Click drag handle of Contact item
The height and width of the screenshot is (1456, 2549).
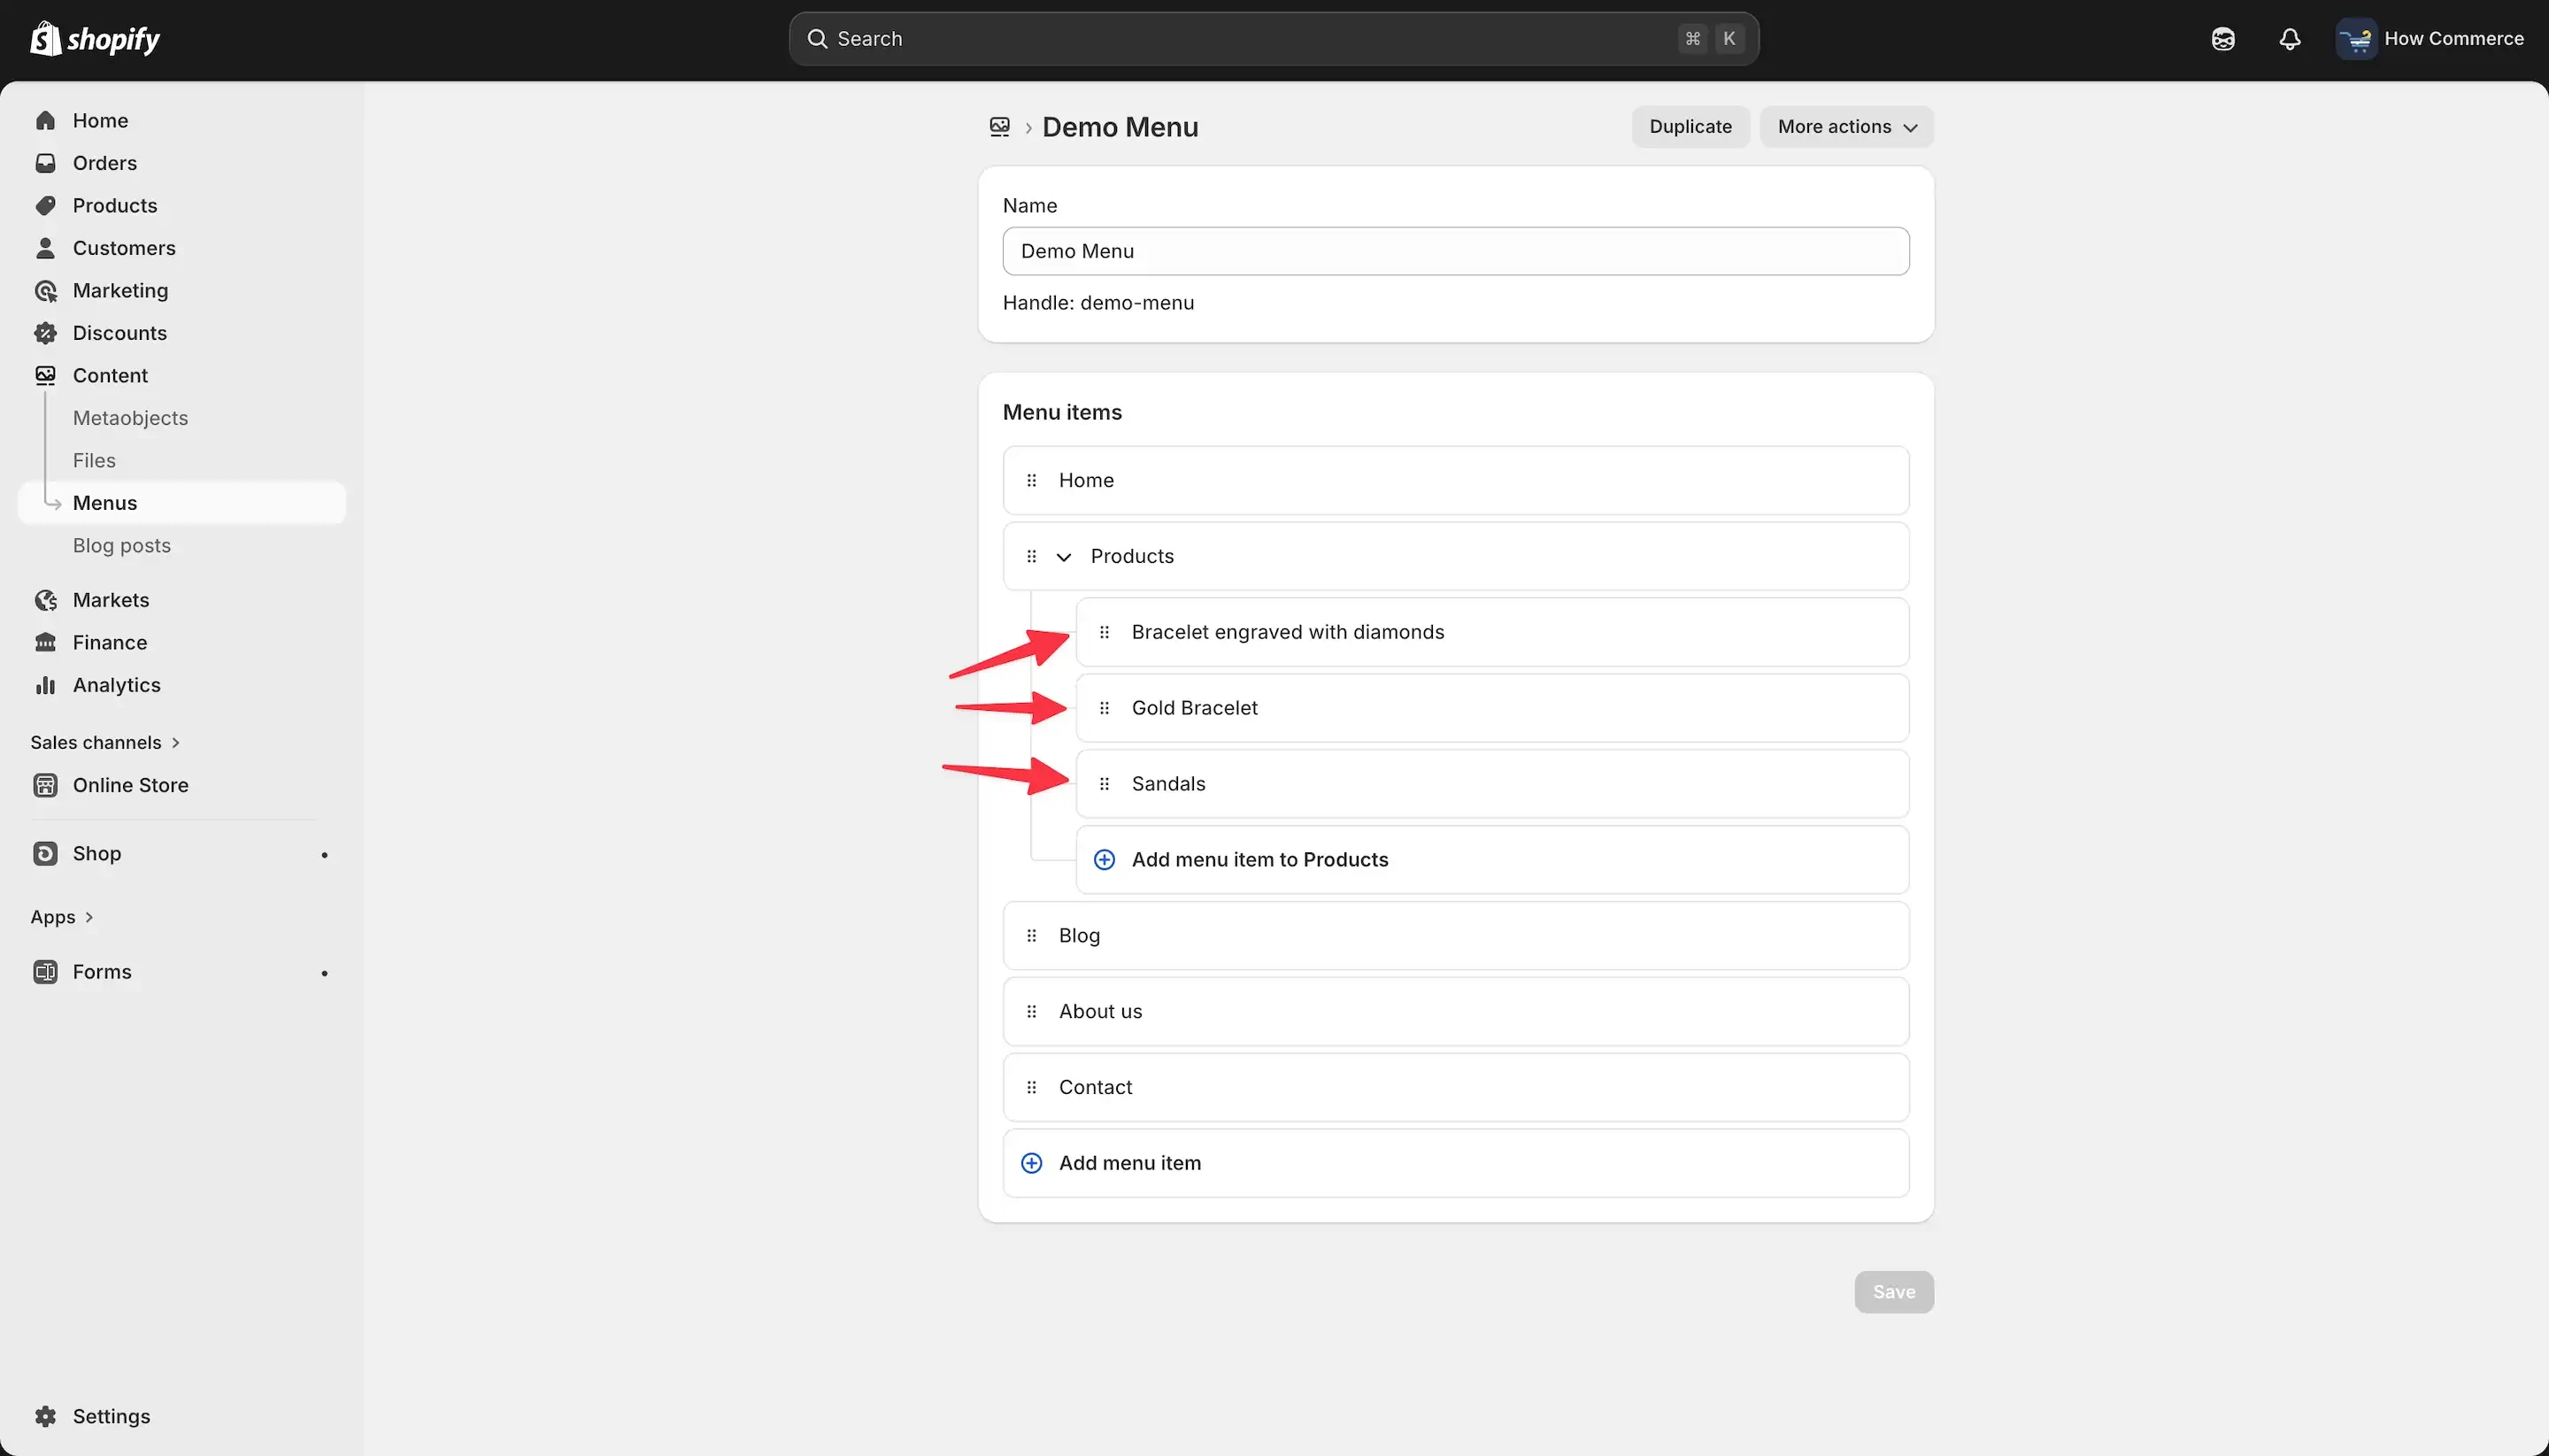click(x=1031, y=1087)
